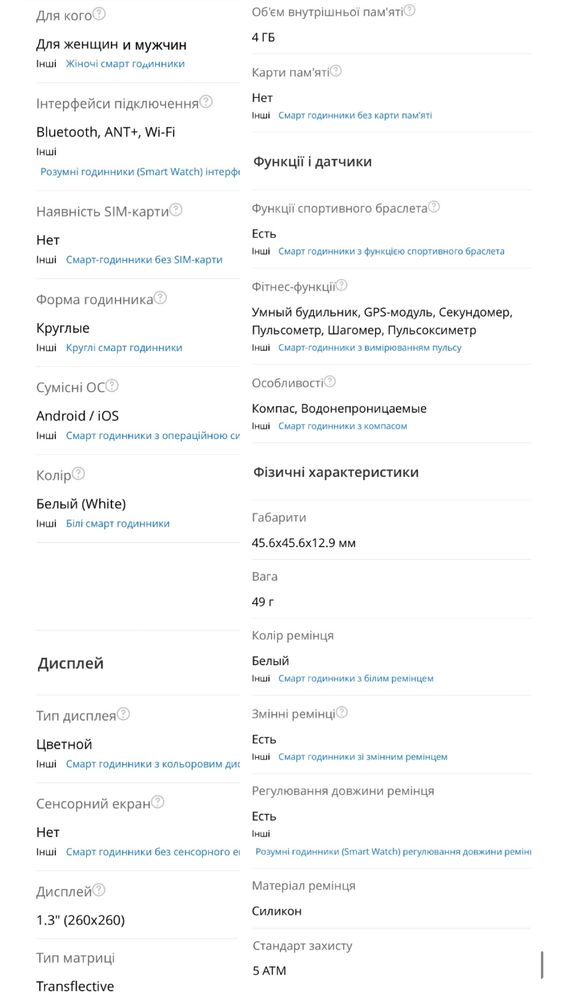This screenshot has height=999, width=562.
Task: Follow Смарт-годинники без SIM-карти link
Action: pos(144,260)
